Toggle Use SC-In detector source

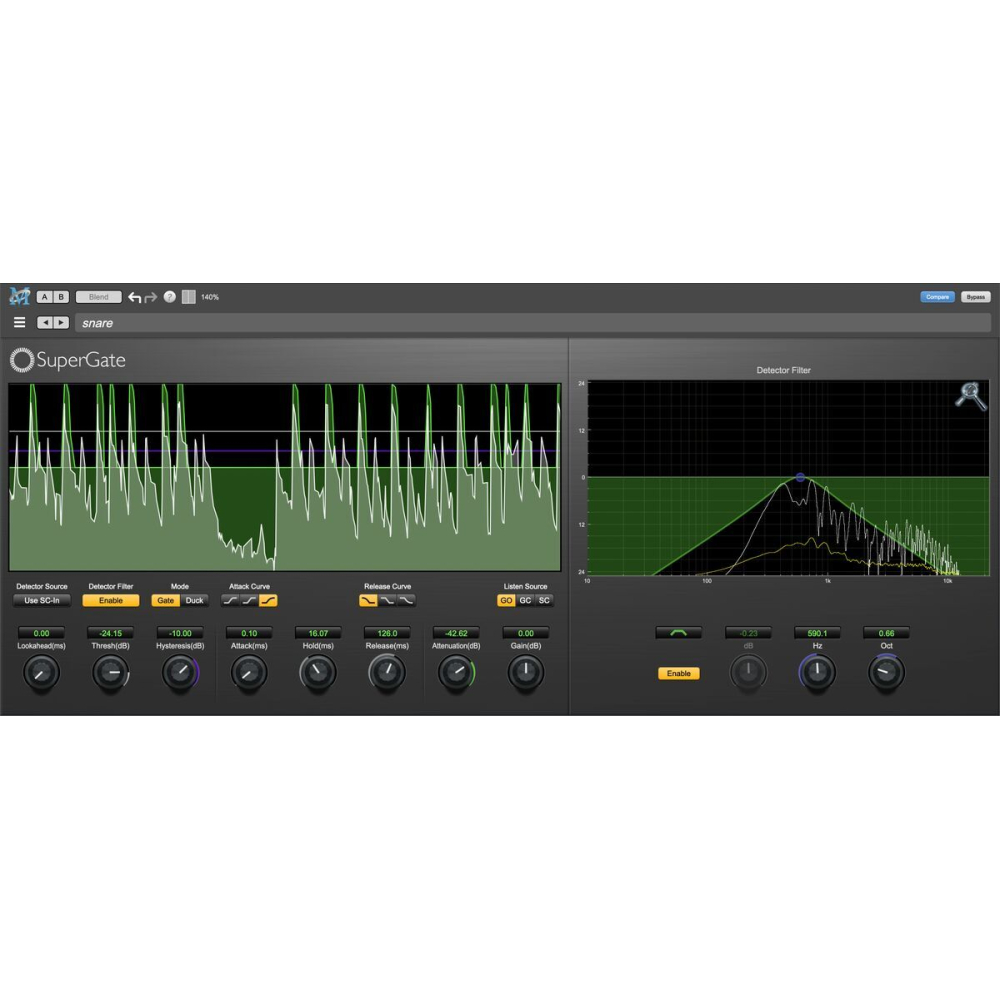tap(42, 601)
